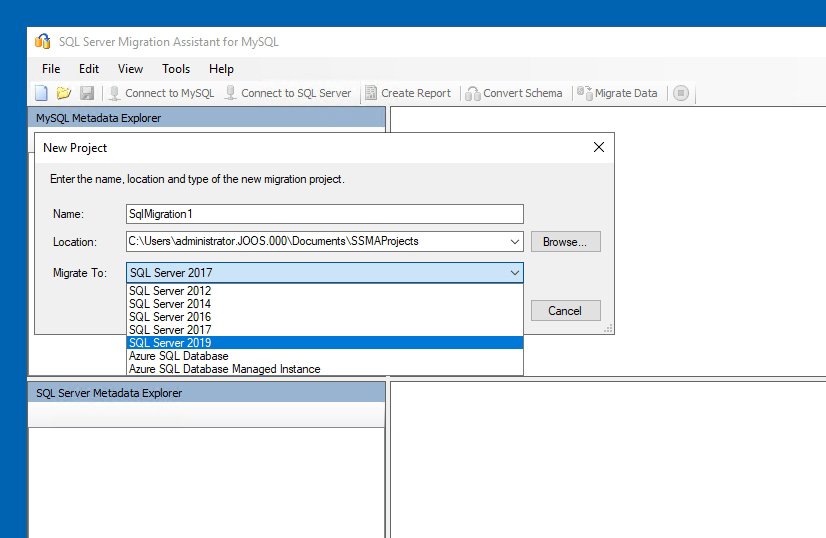Click the Open Project folder icon
Image resolution: width=826 pixels, height=538 pixels.
pyautogui.click(x=64, y=93)
